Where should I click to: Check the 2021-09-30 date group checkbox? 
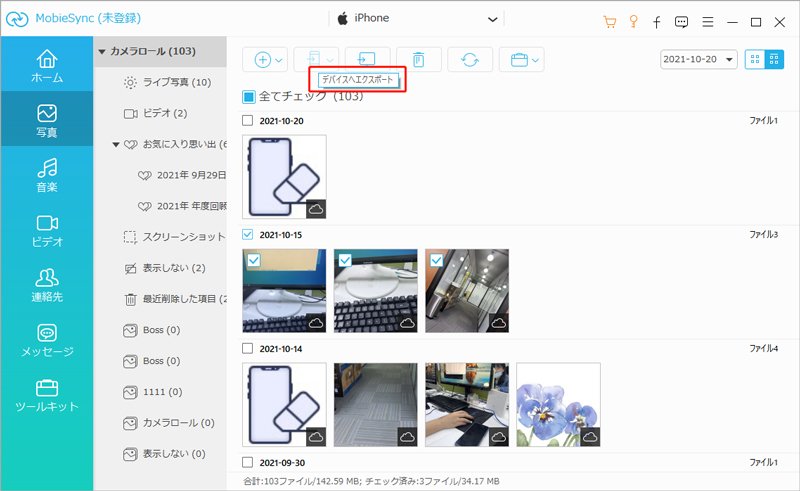247,462
